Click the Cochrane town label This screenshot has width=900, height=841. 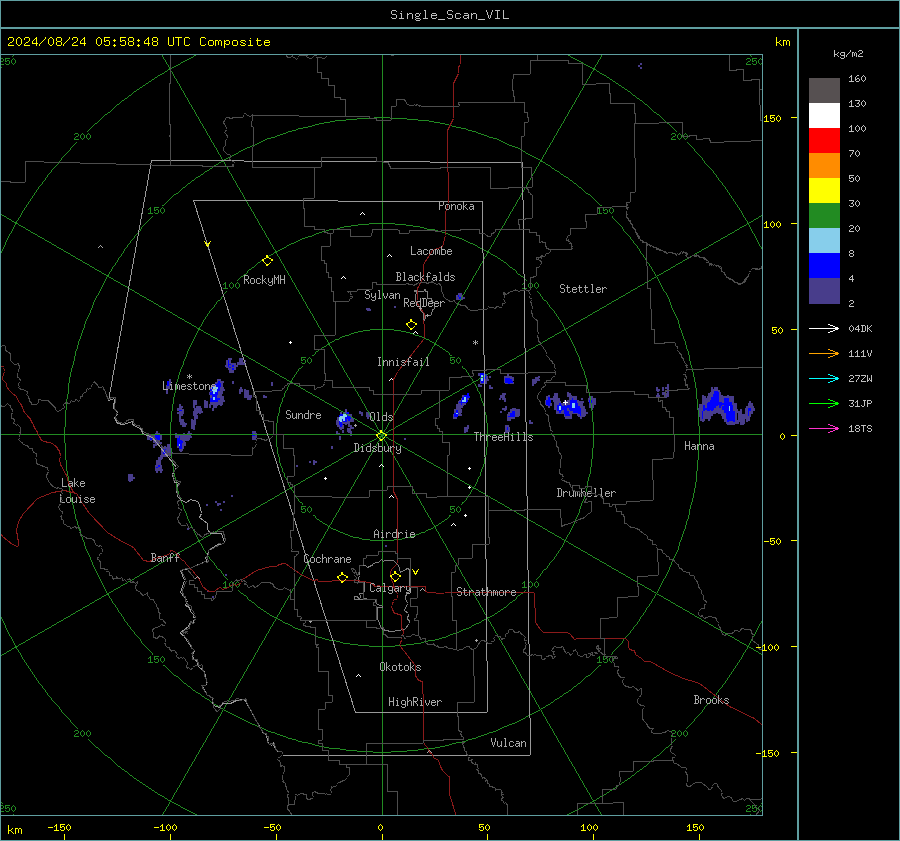coord(327,559)
